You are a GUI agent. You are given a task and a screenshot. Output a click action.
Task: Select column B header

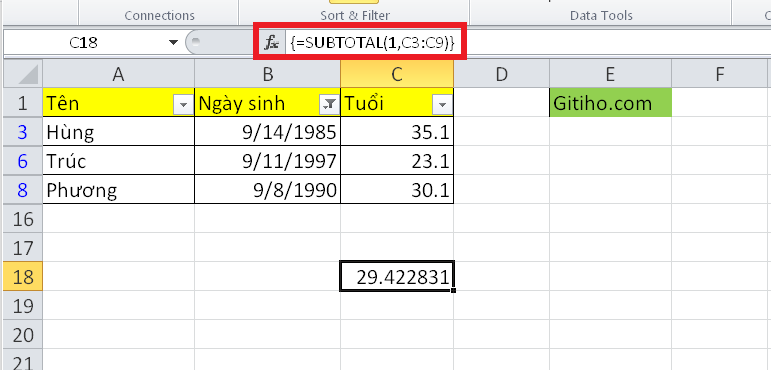(x=267, y=74)
